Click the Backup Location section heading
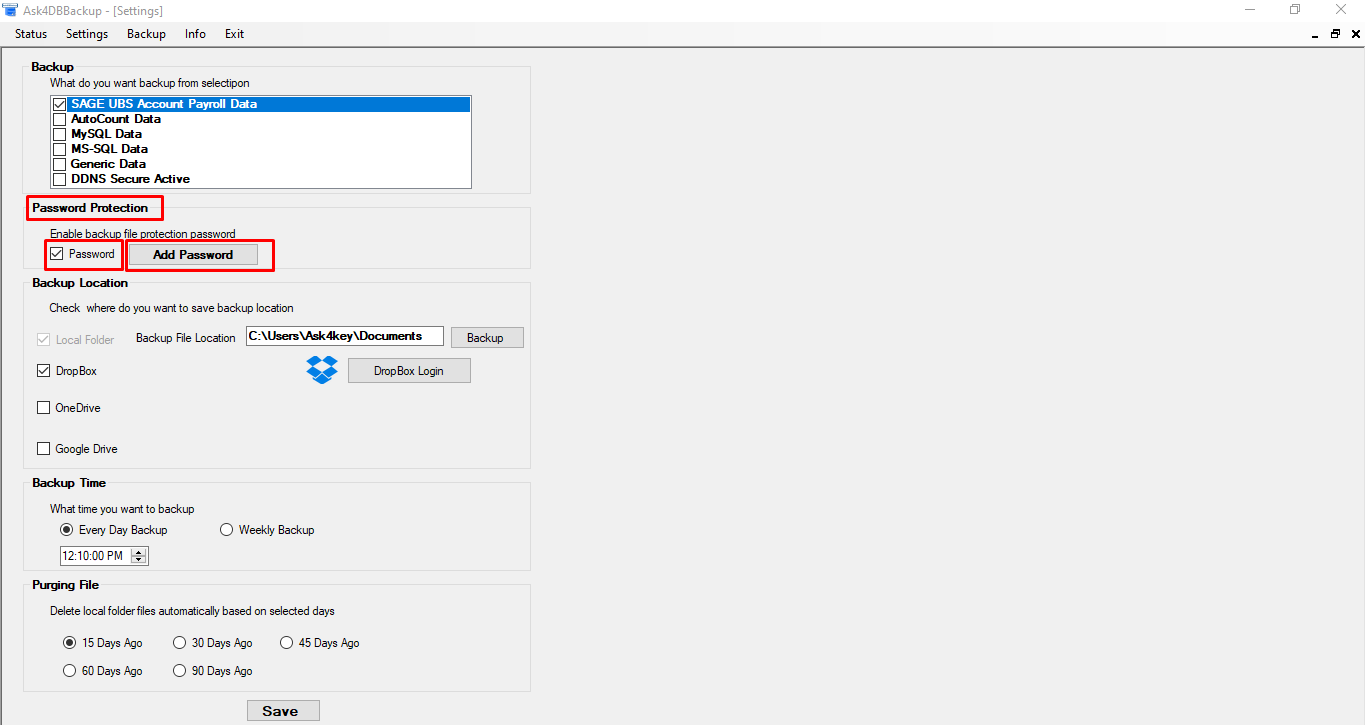The height and width of the screenshot is (725, 1365). point(80,283)
